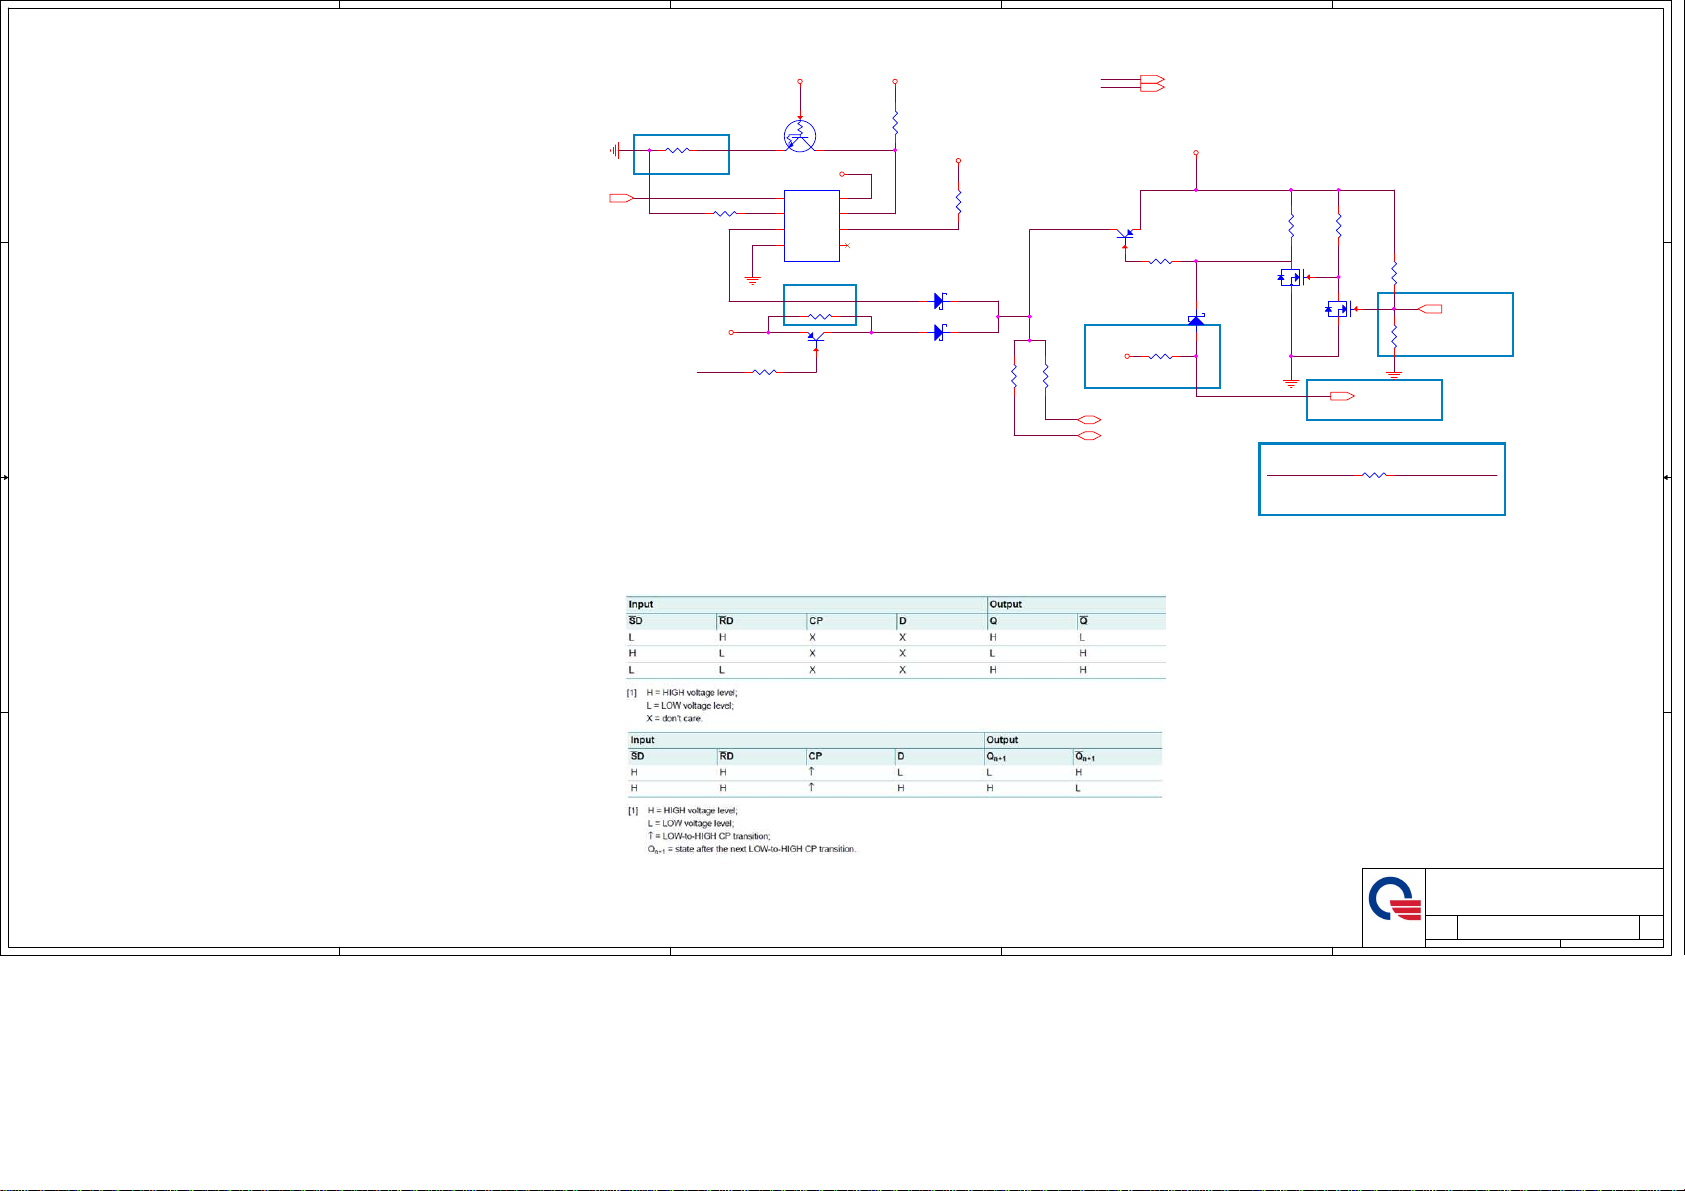Image resolution: width=1685 pixels, height=1191 pixels.
Task: Click the '↑ = LOW-to-HIGH CP transition;' note
Action: tap(708, 836)
